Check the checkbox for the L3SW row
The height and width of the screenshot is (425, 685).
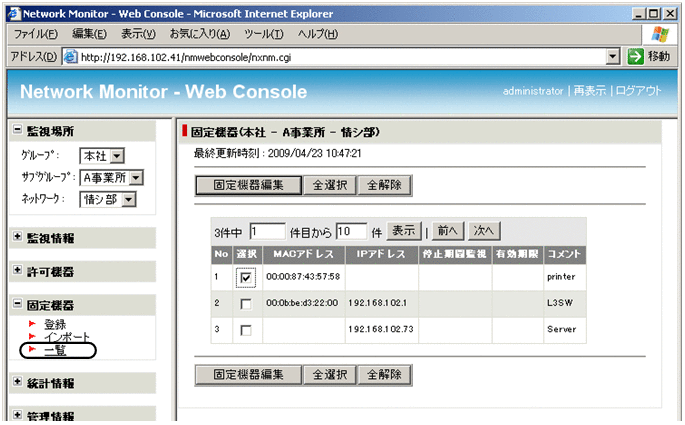coord(246,304)
